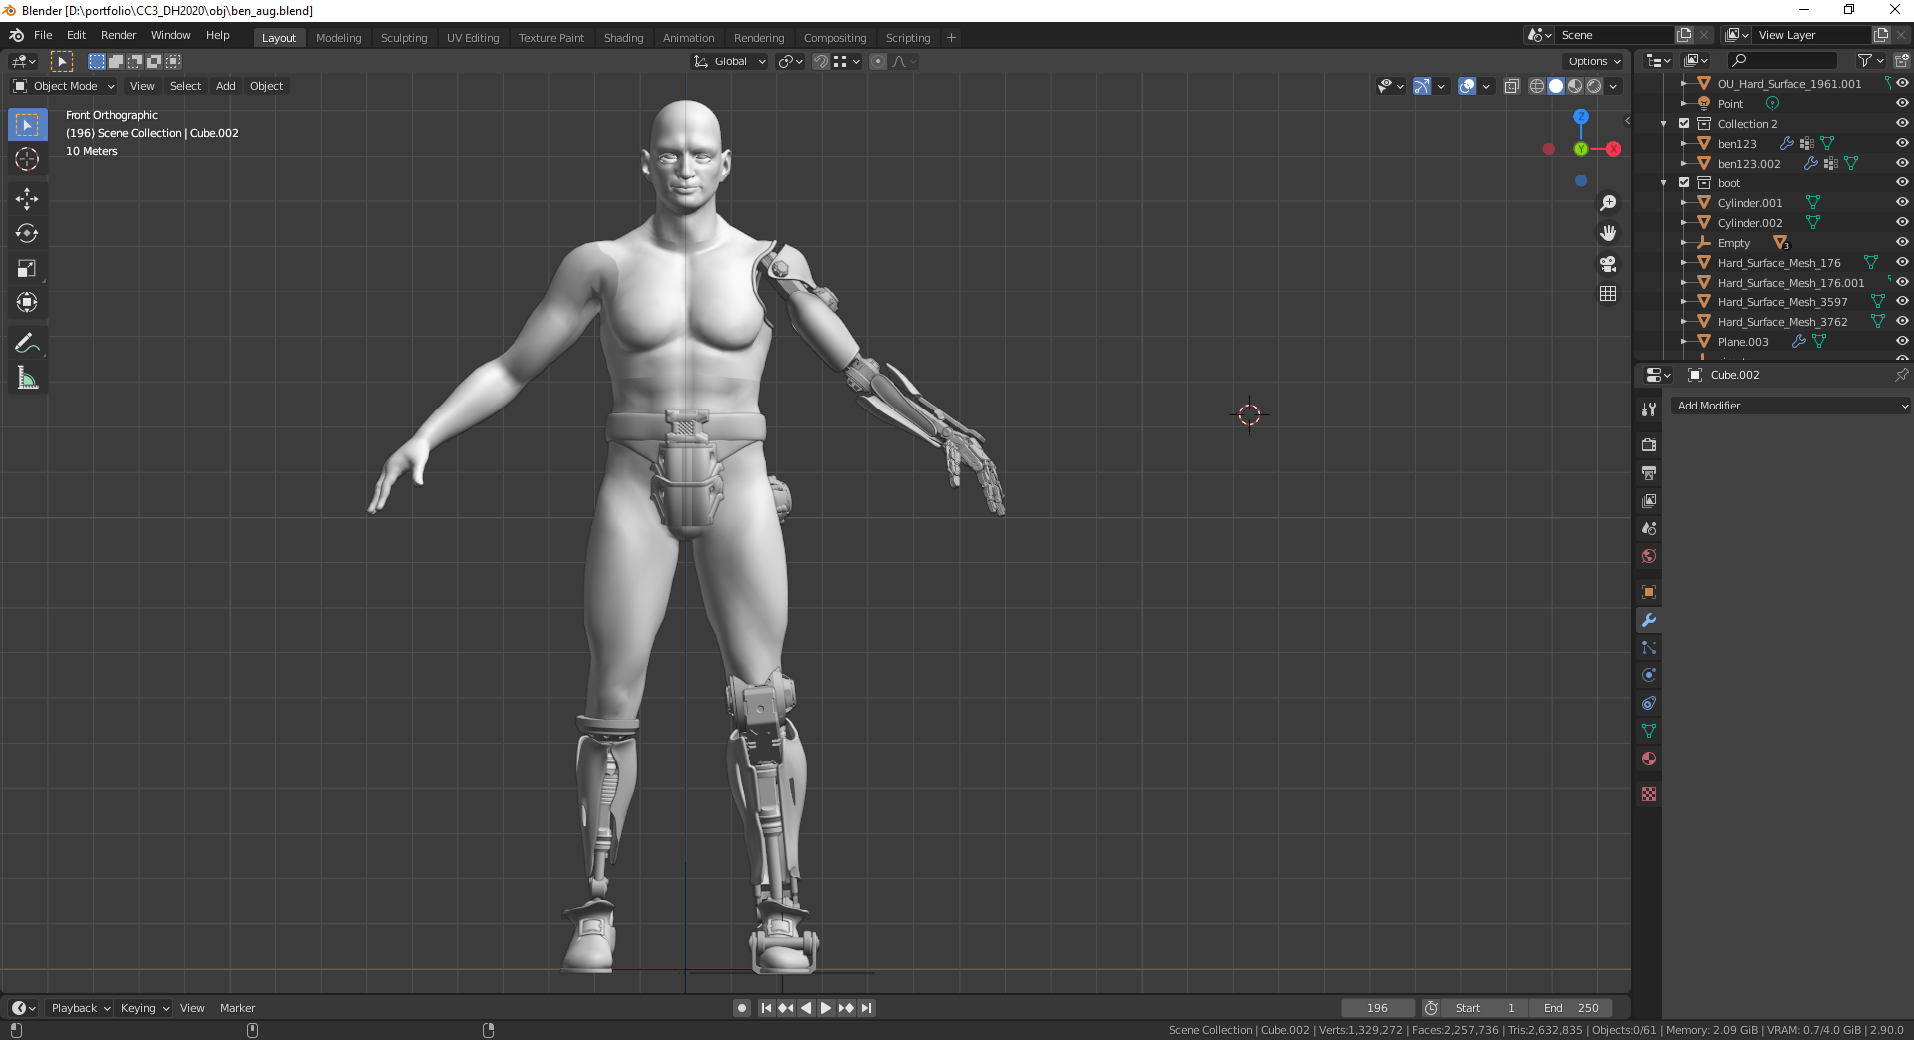Switch to rendered viewport shading
This screenshot has width=1914, height=1040.
click(x=1594, y=87)
